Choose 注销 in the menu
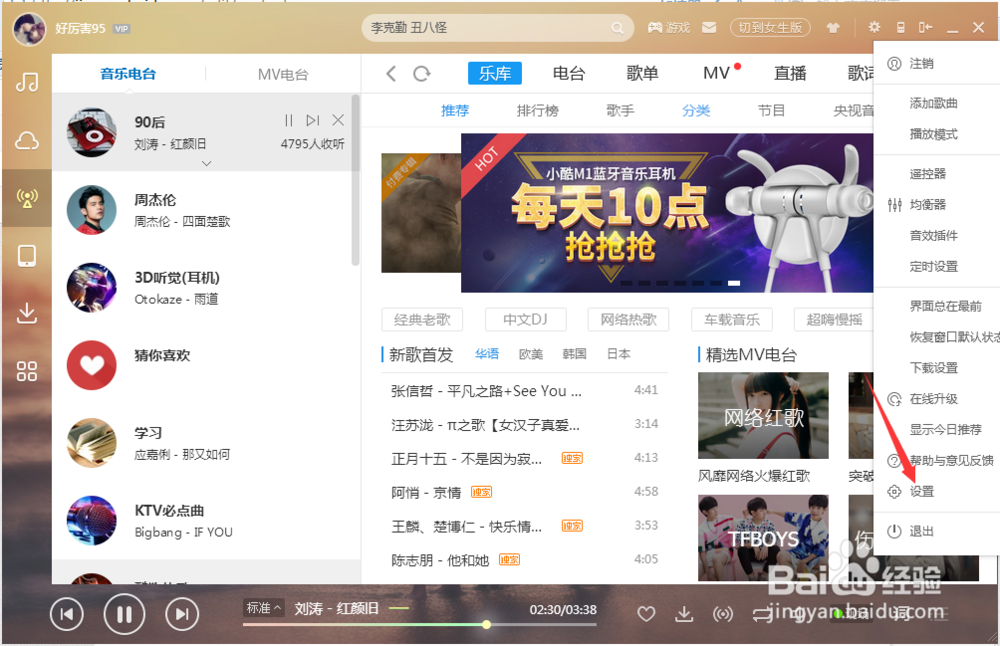 tap(922, 63)
